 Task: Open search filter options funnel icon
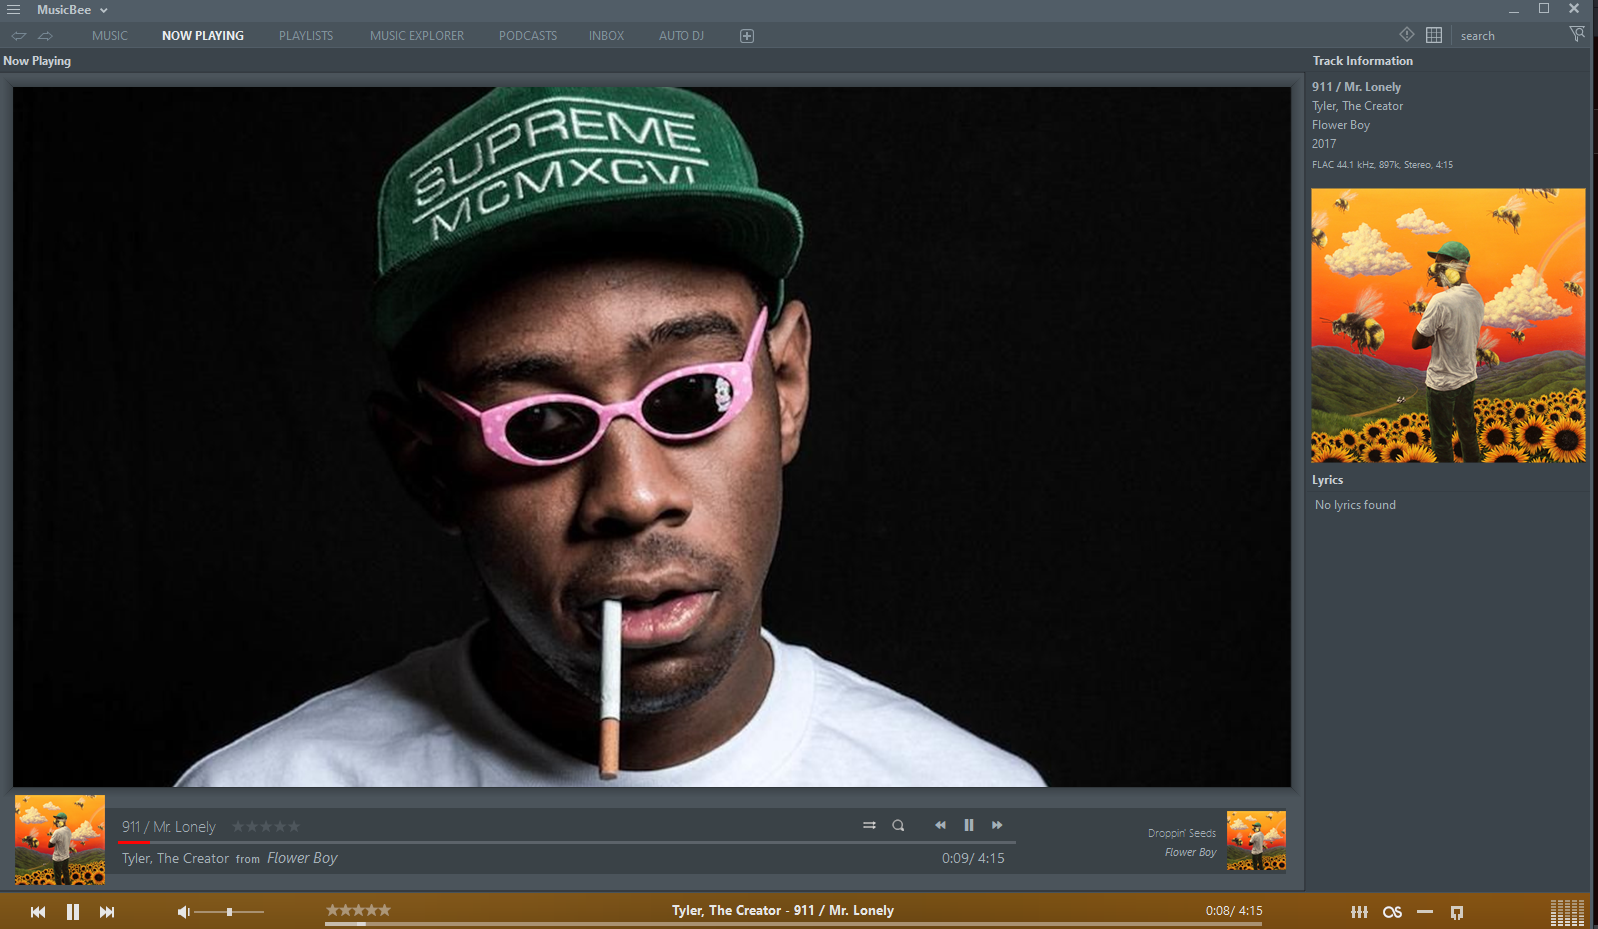pos(1577,35)
